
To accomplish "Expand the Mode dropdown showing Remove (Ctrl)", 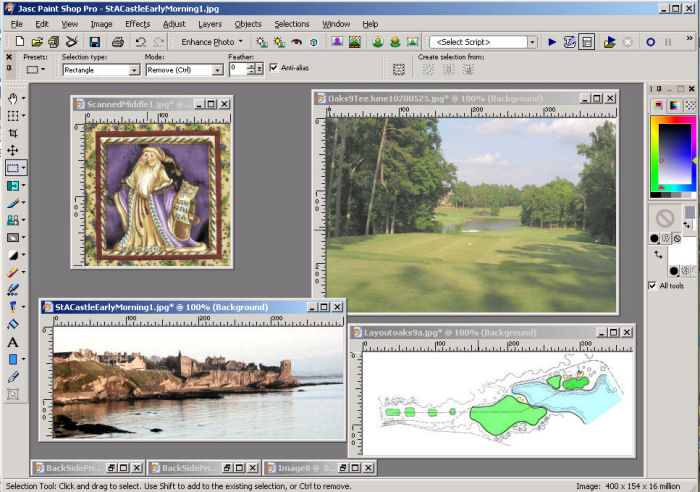I will click(x=217, y=71).
